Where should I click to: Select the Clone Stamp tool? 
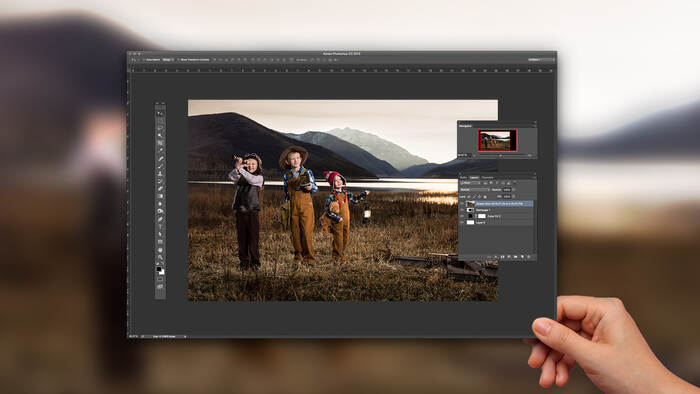click(x=160, y=174)
